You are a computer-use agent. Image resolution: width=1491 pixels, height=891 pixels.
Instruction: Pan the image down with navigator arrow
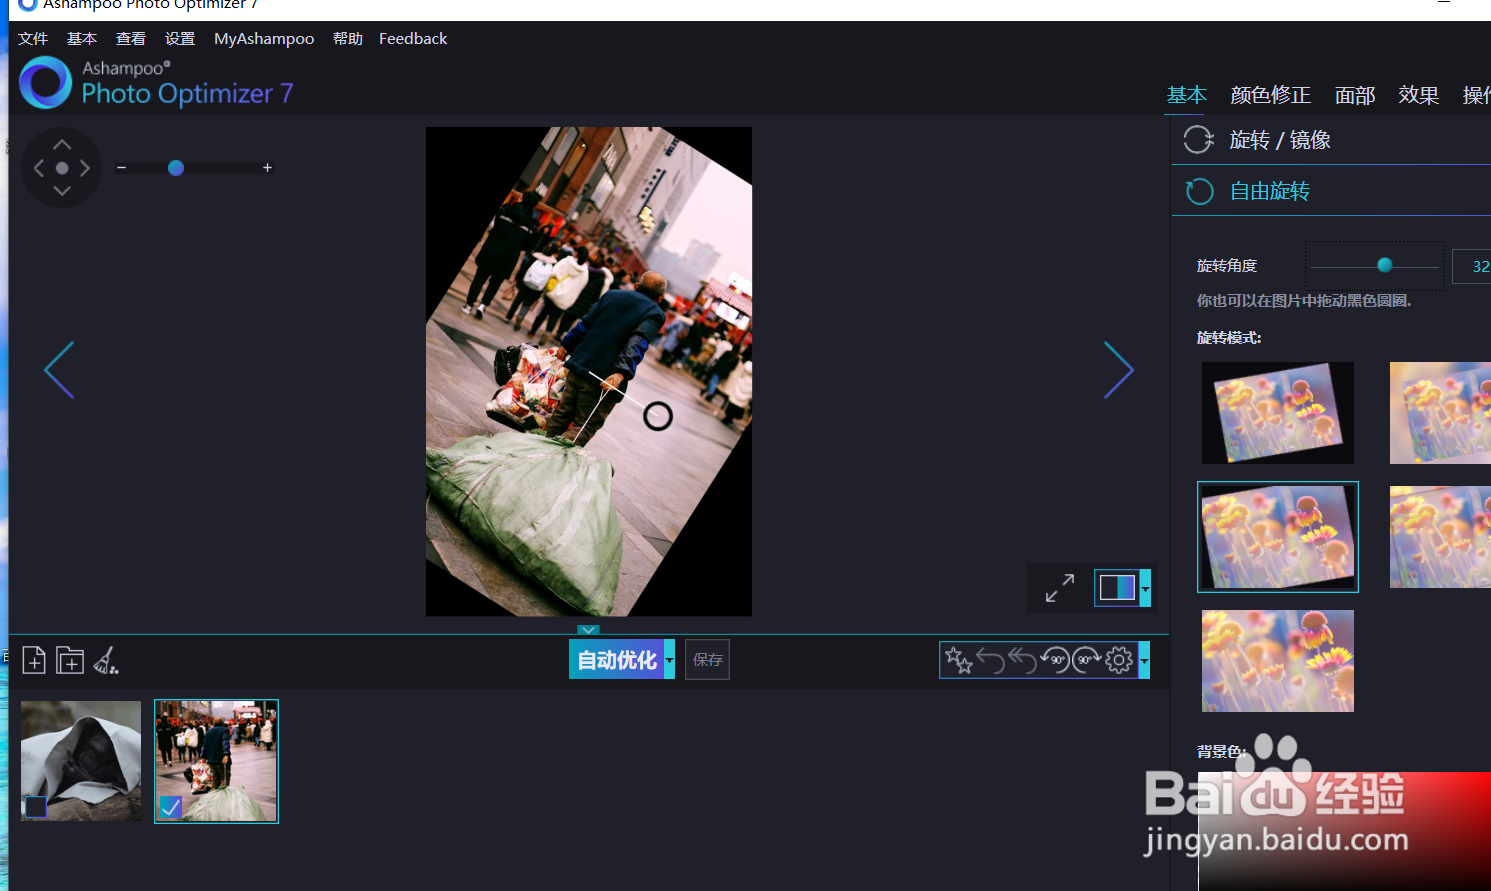(x=62, y=190)
